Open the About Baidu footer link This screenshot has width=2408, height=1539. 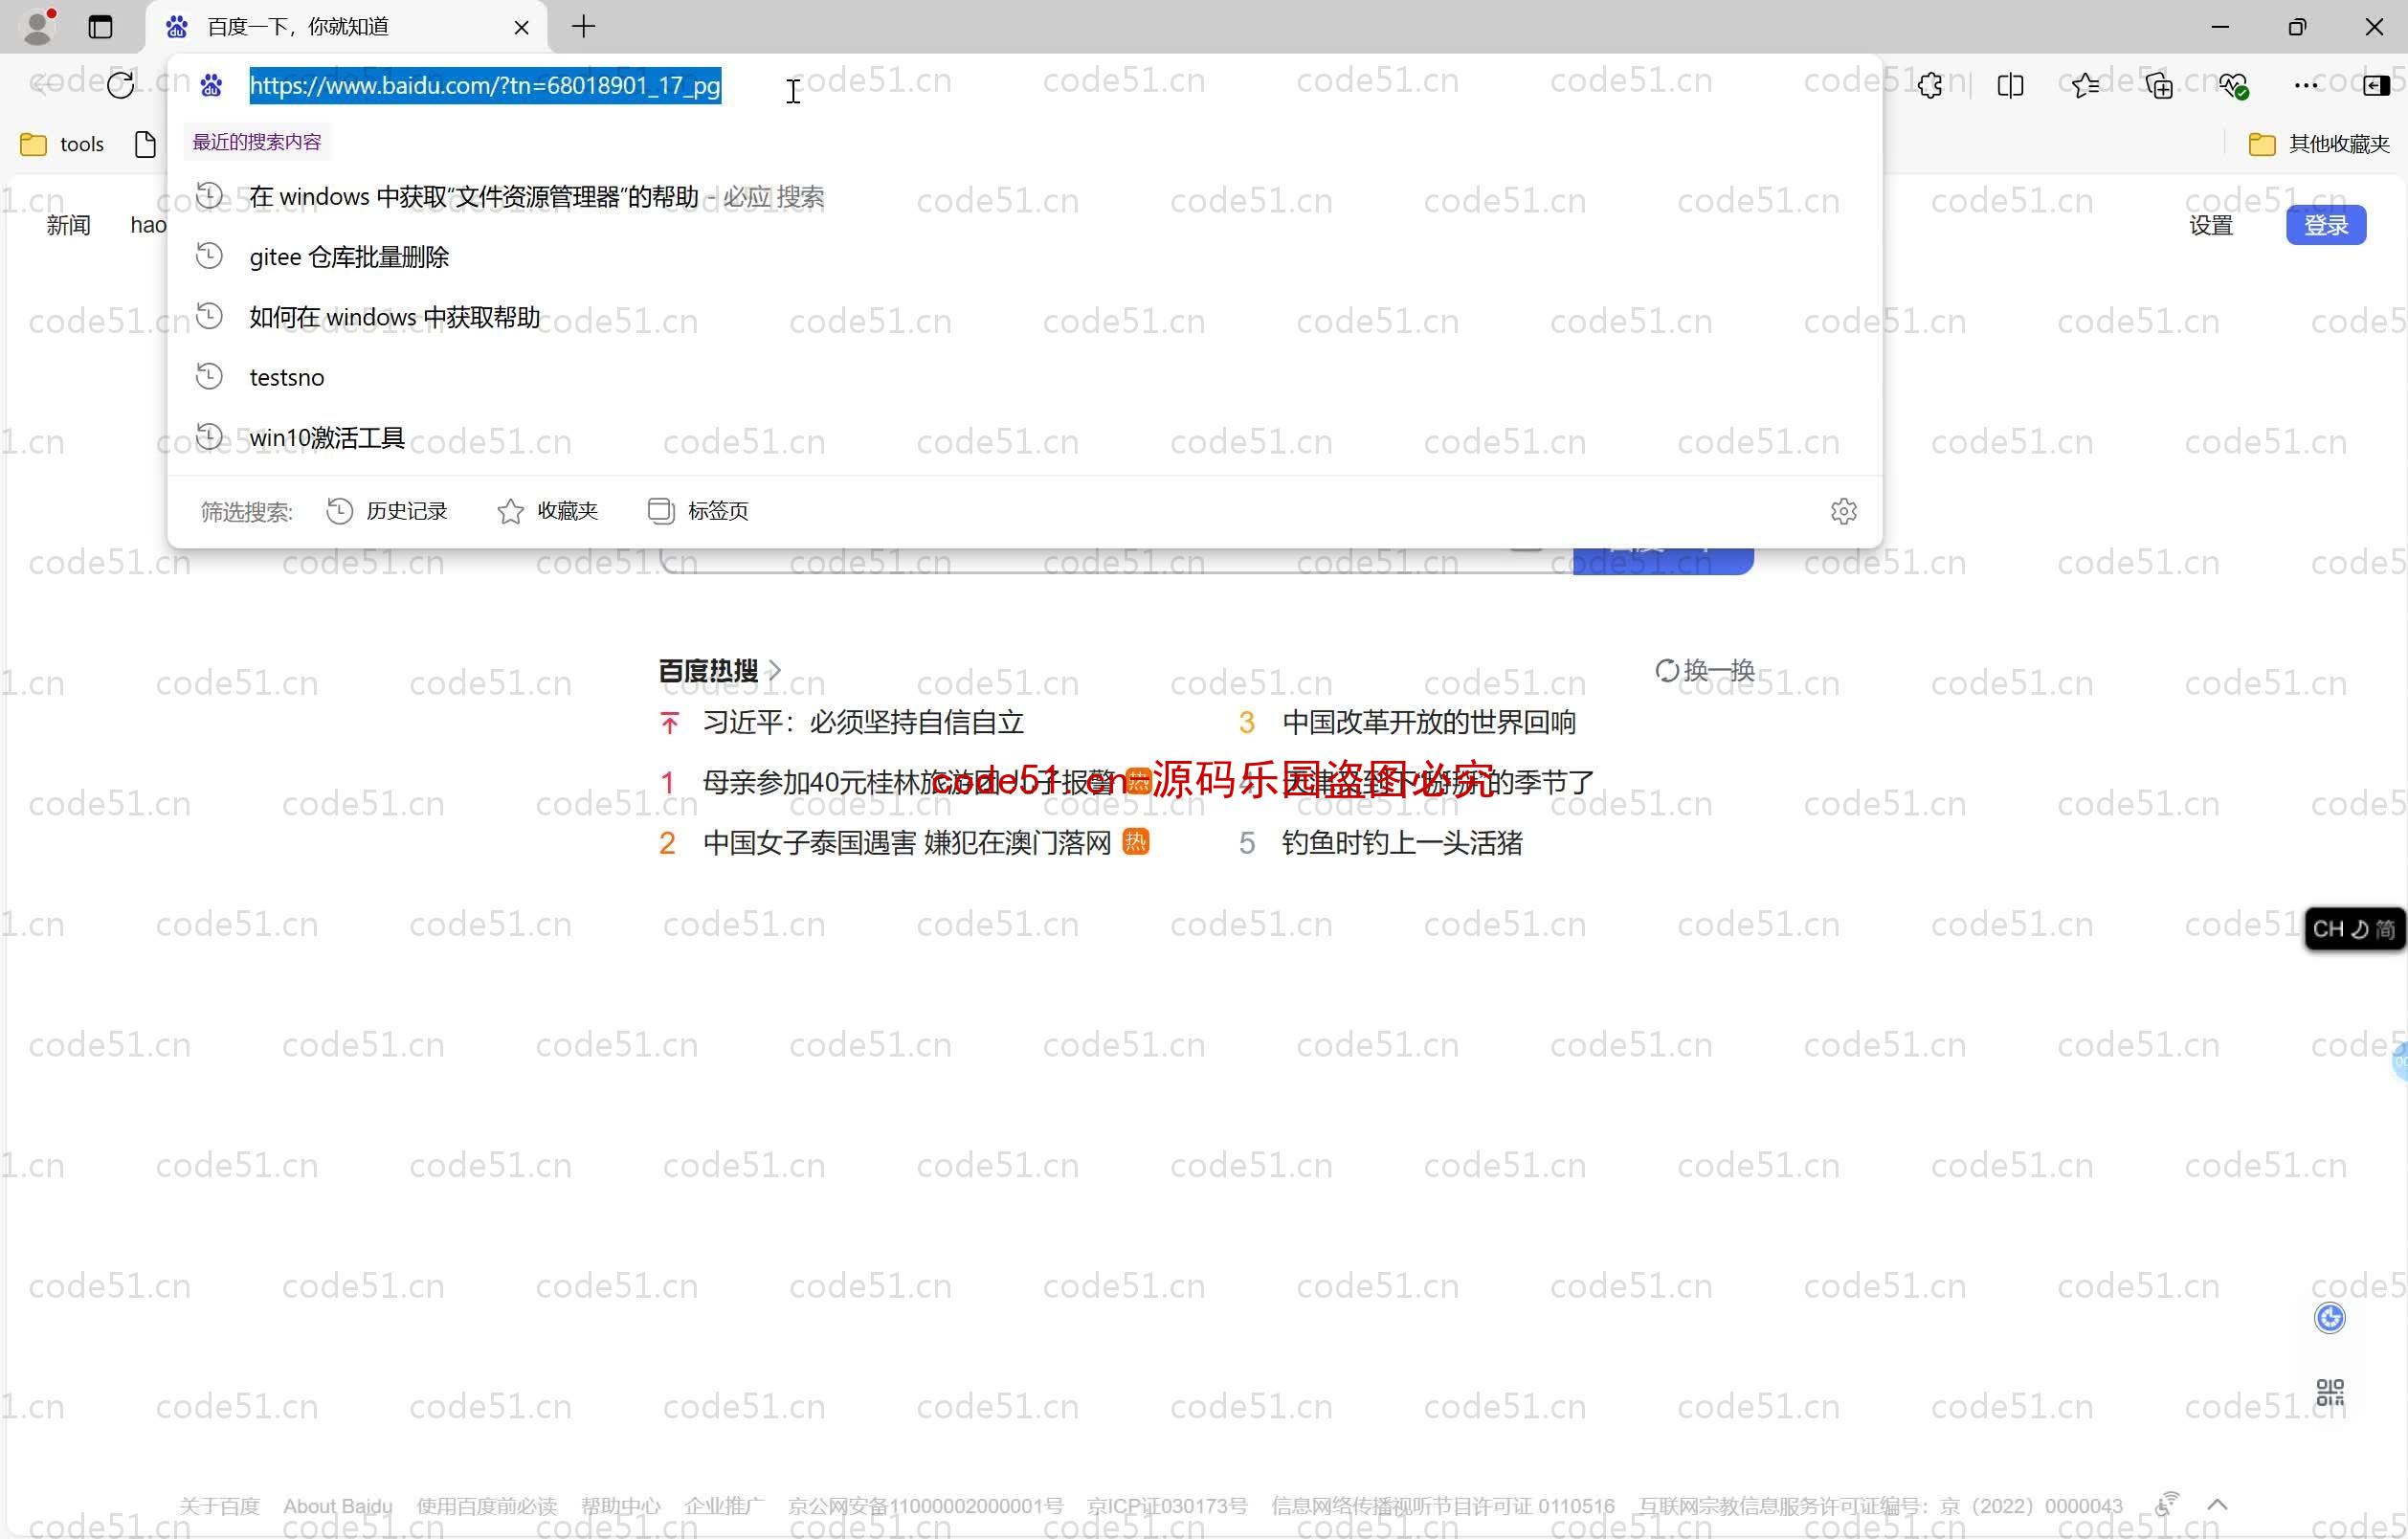tap(337, 1506)
